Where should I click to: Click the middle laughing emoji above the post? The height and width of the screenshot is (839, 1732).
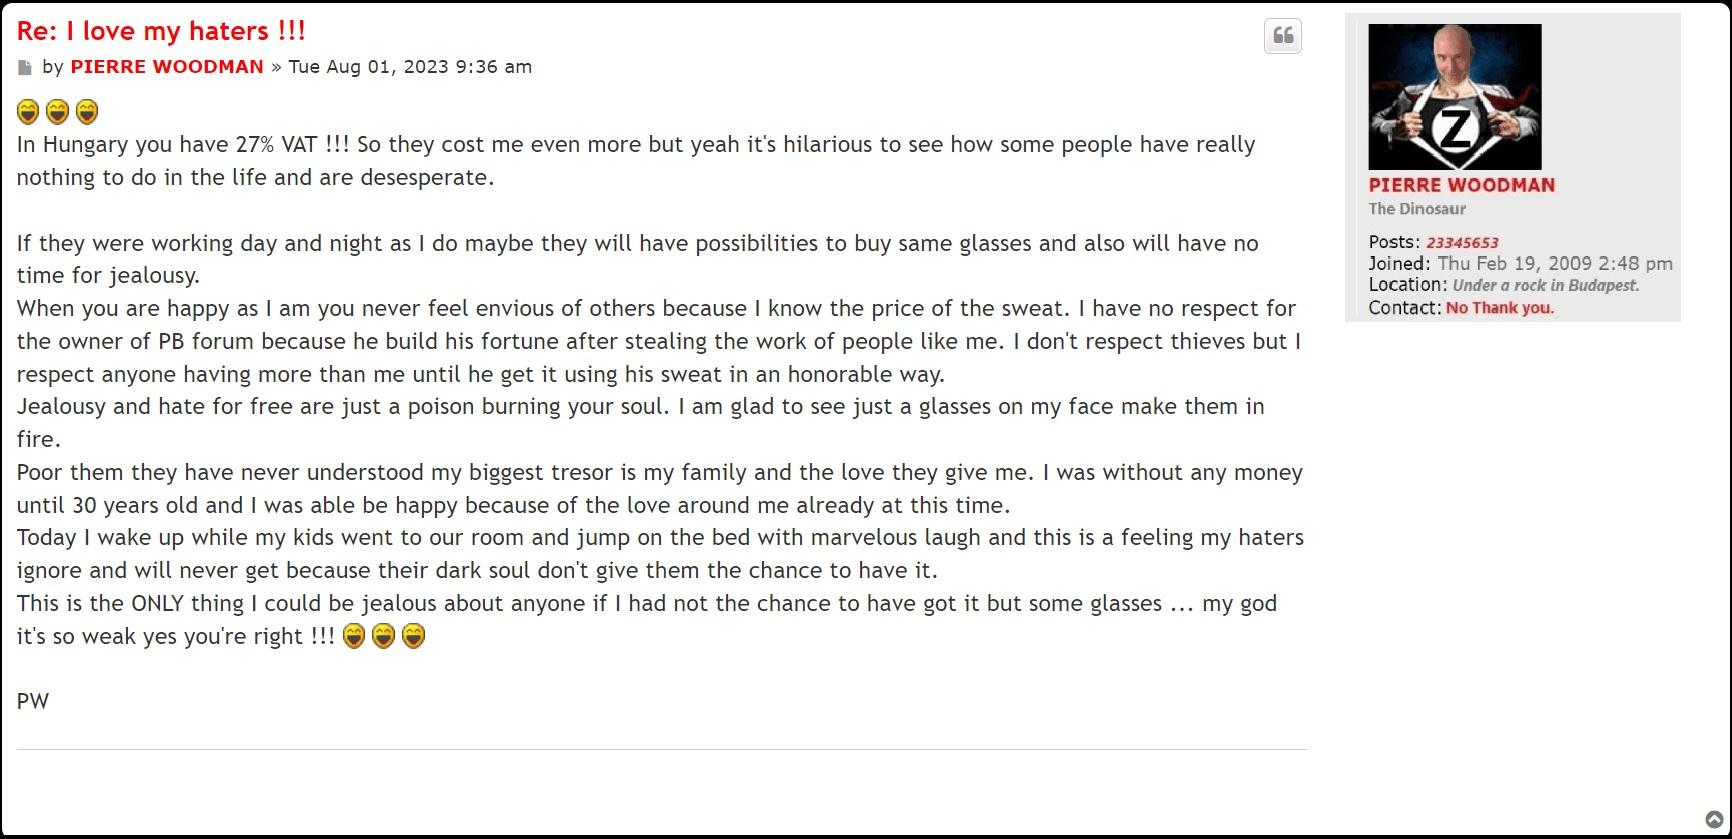coord(58,111)
